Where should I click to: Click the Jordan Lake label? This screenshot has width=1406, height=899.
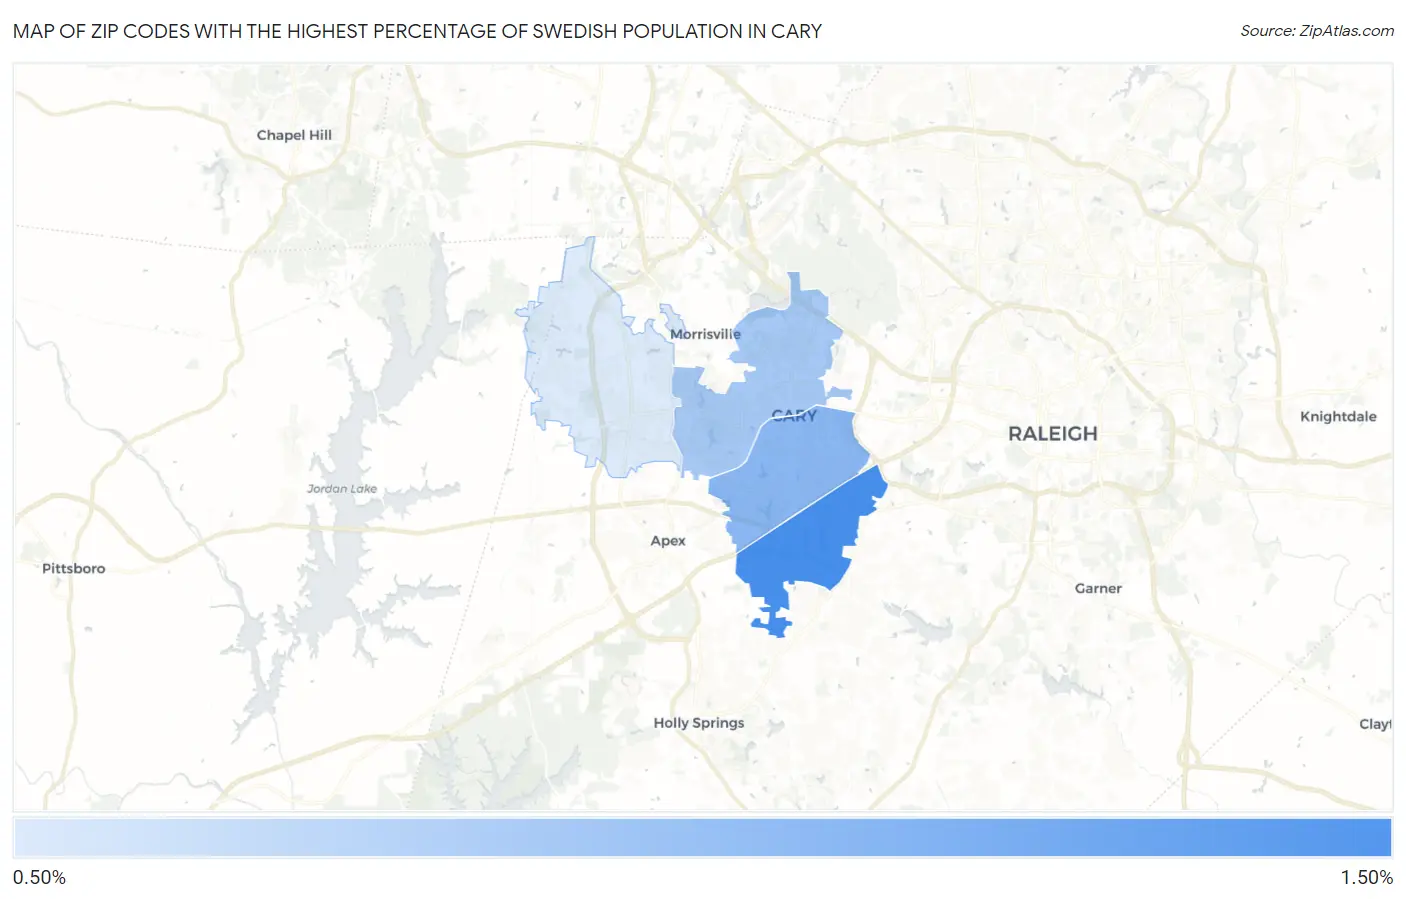click(342, 489)
